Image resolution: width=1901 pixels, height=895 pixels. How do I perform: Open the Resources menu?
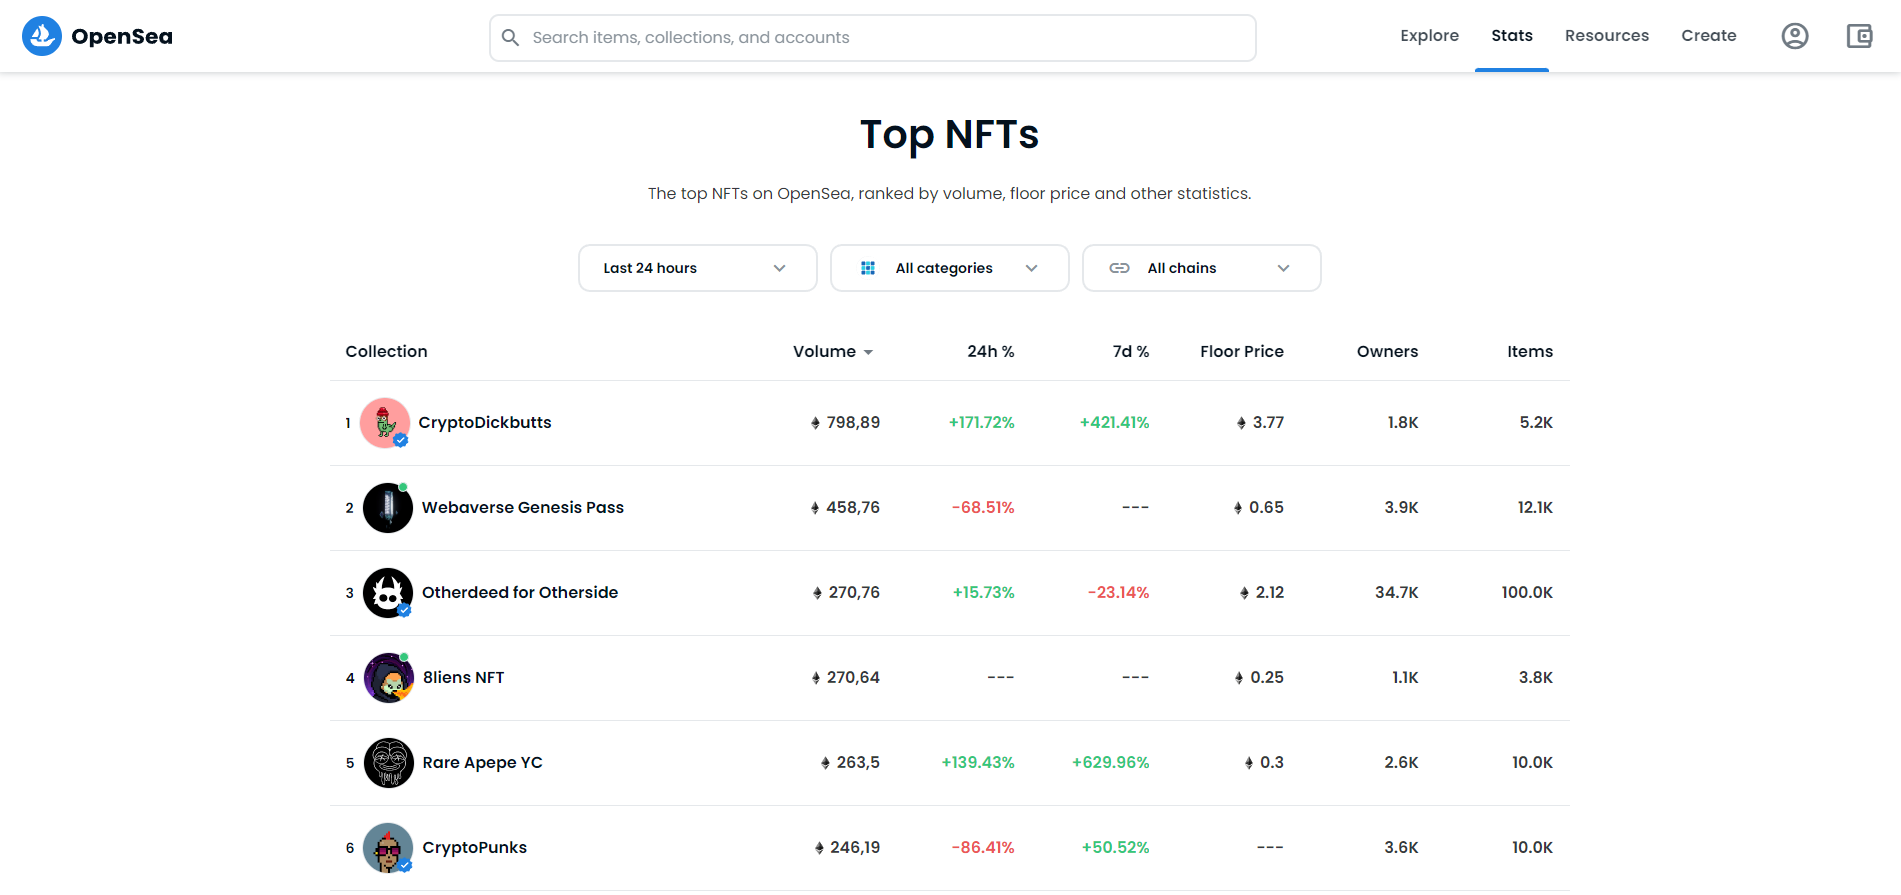1606,36
